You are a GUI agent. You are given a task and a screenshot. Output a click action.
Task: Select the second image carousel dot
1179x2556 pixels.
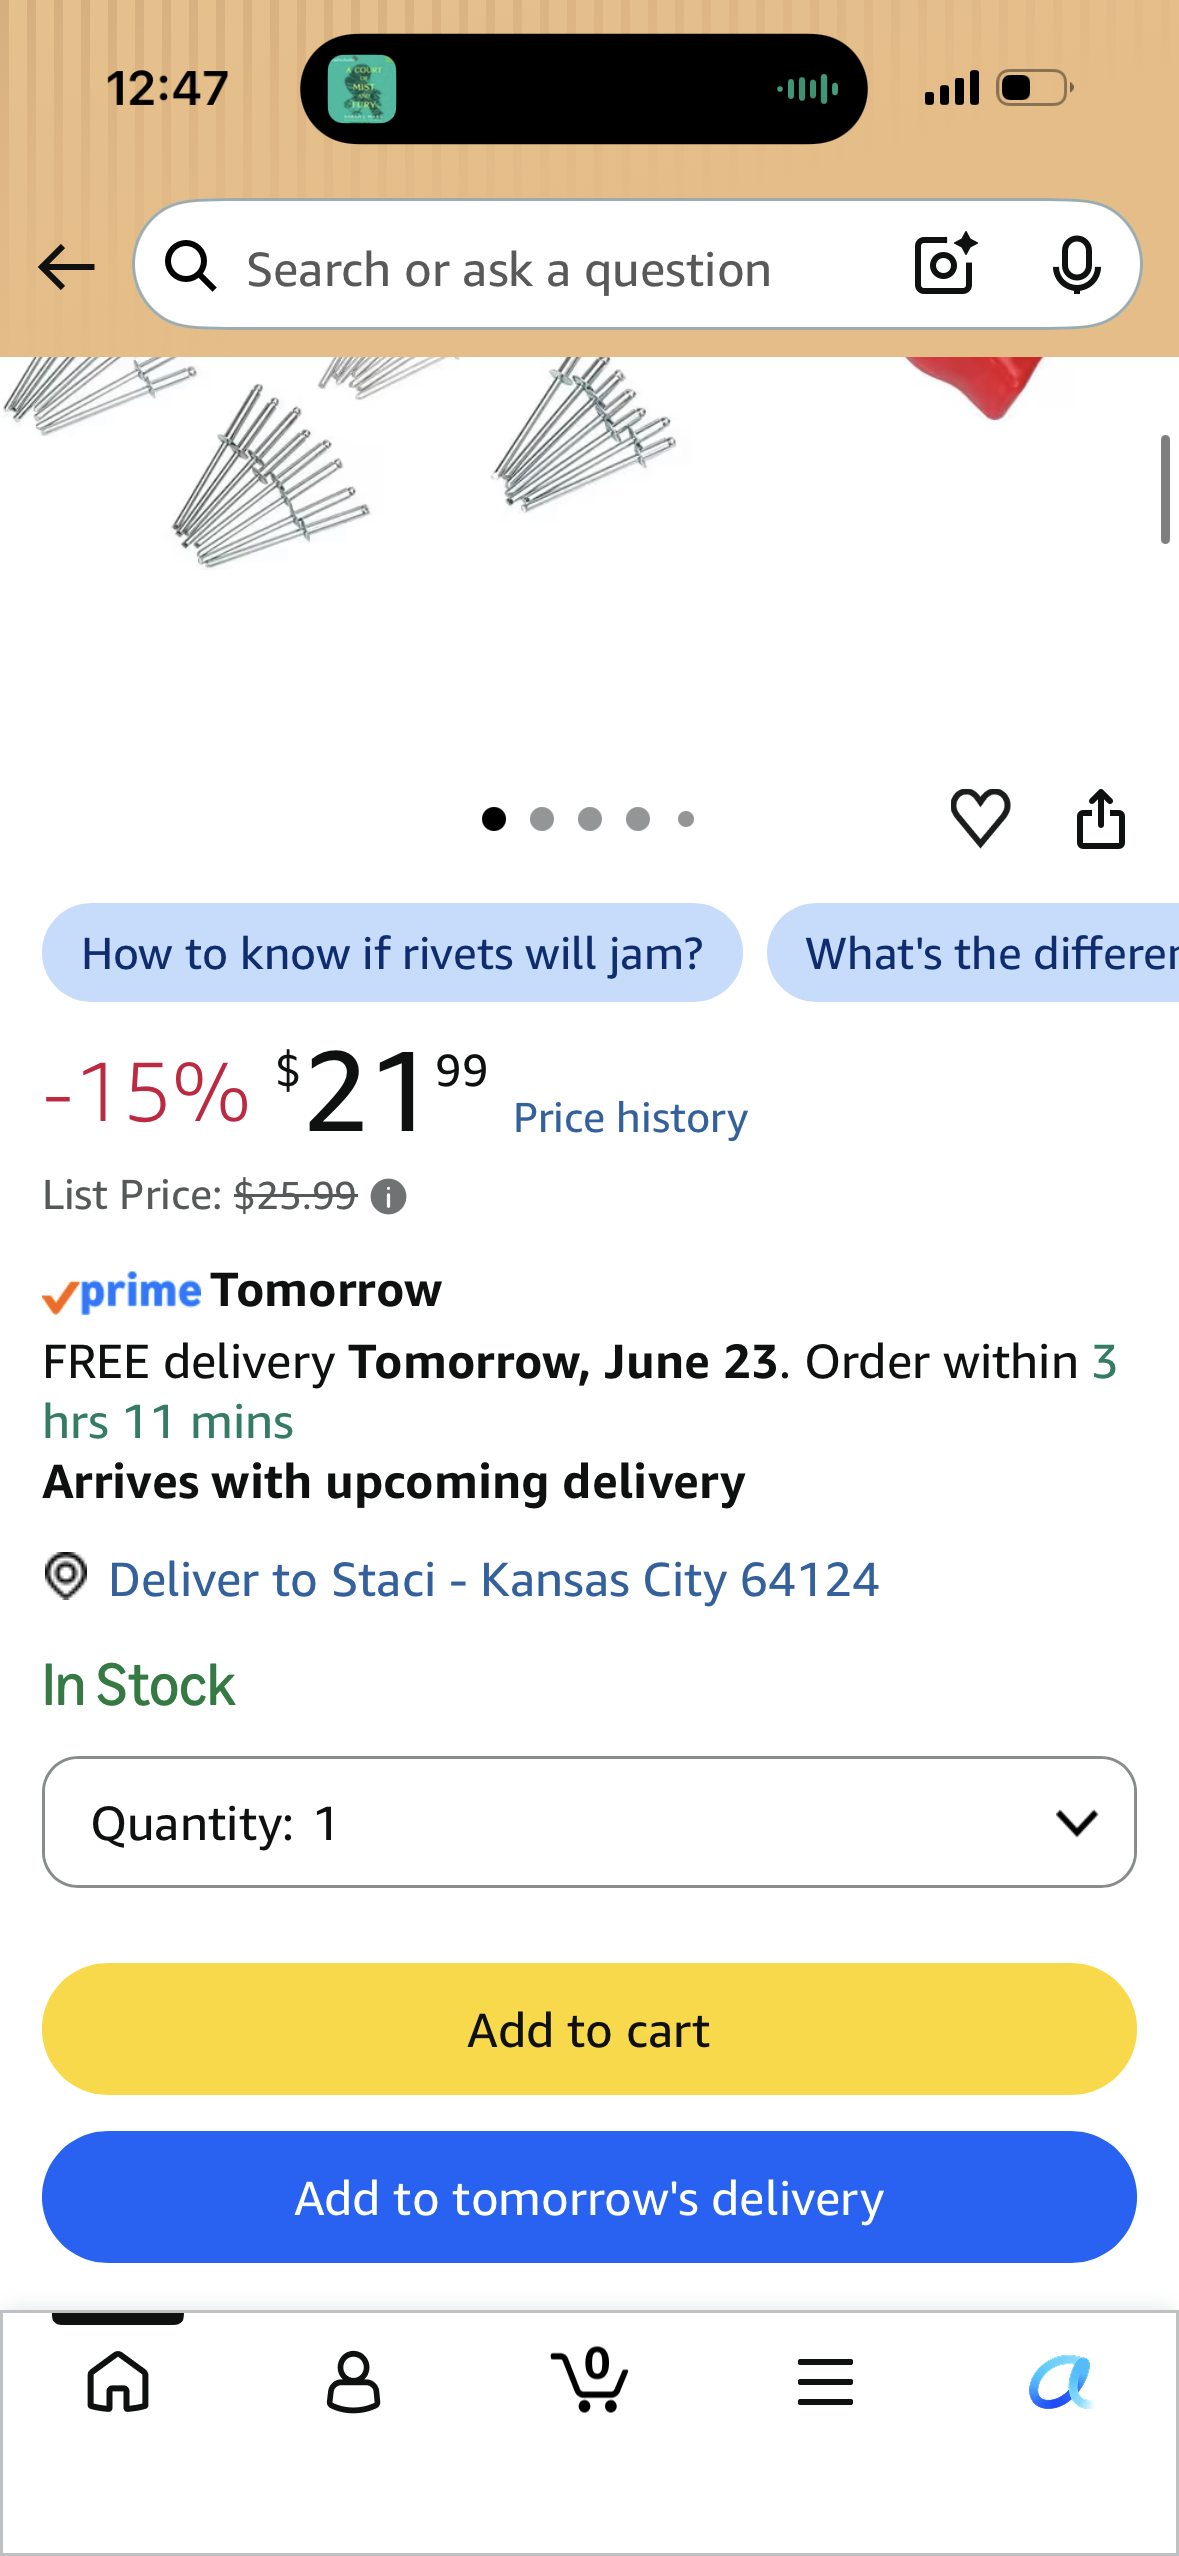tap(542, 819)
